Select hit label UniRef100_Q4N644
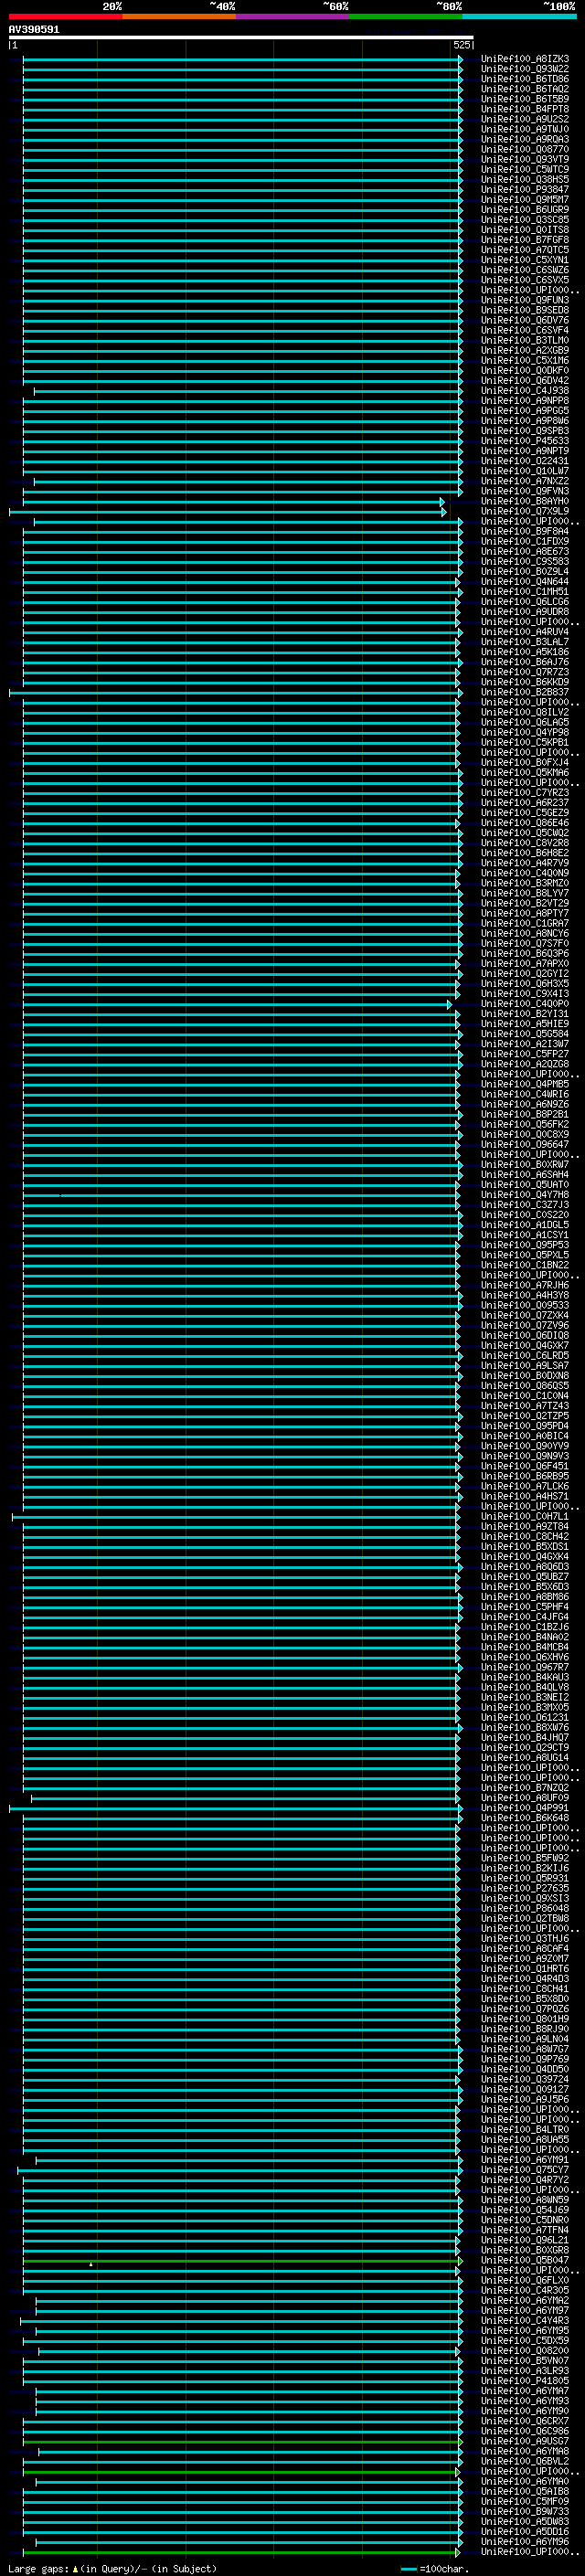This screenshot has height=2576, width=585. pyautogui.click(x=525, y=582)
